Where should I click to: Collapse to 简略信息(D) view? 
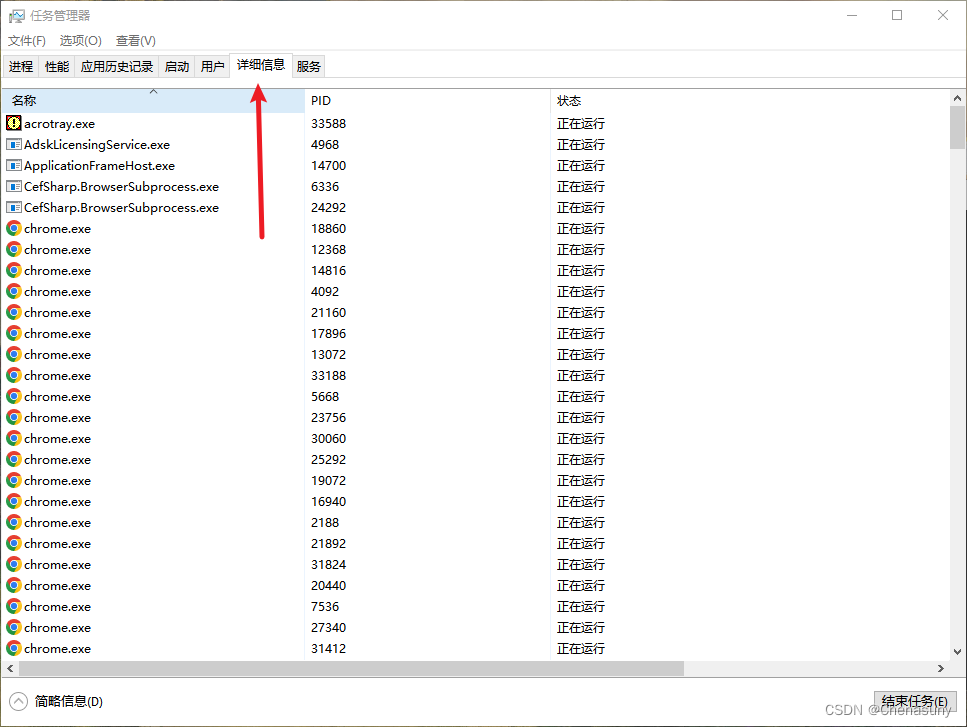click(56, 701)
